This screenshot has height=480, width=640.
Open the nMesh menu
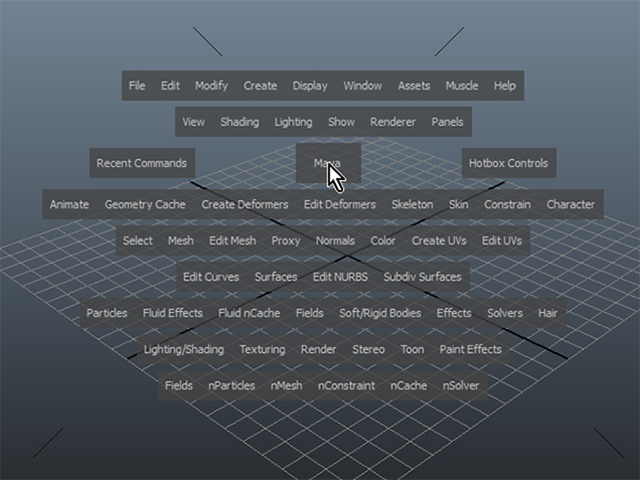point(287,386)
